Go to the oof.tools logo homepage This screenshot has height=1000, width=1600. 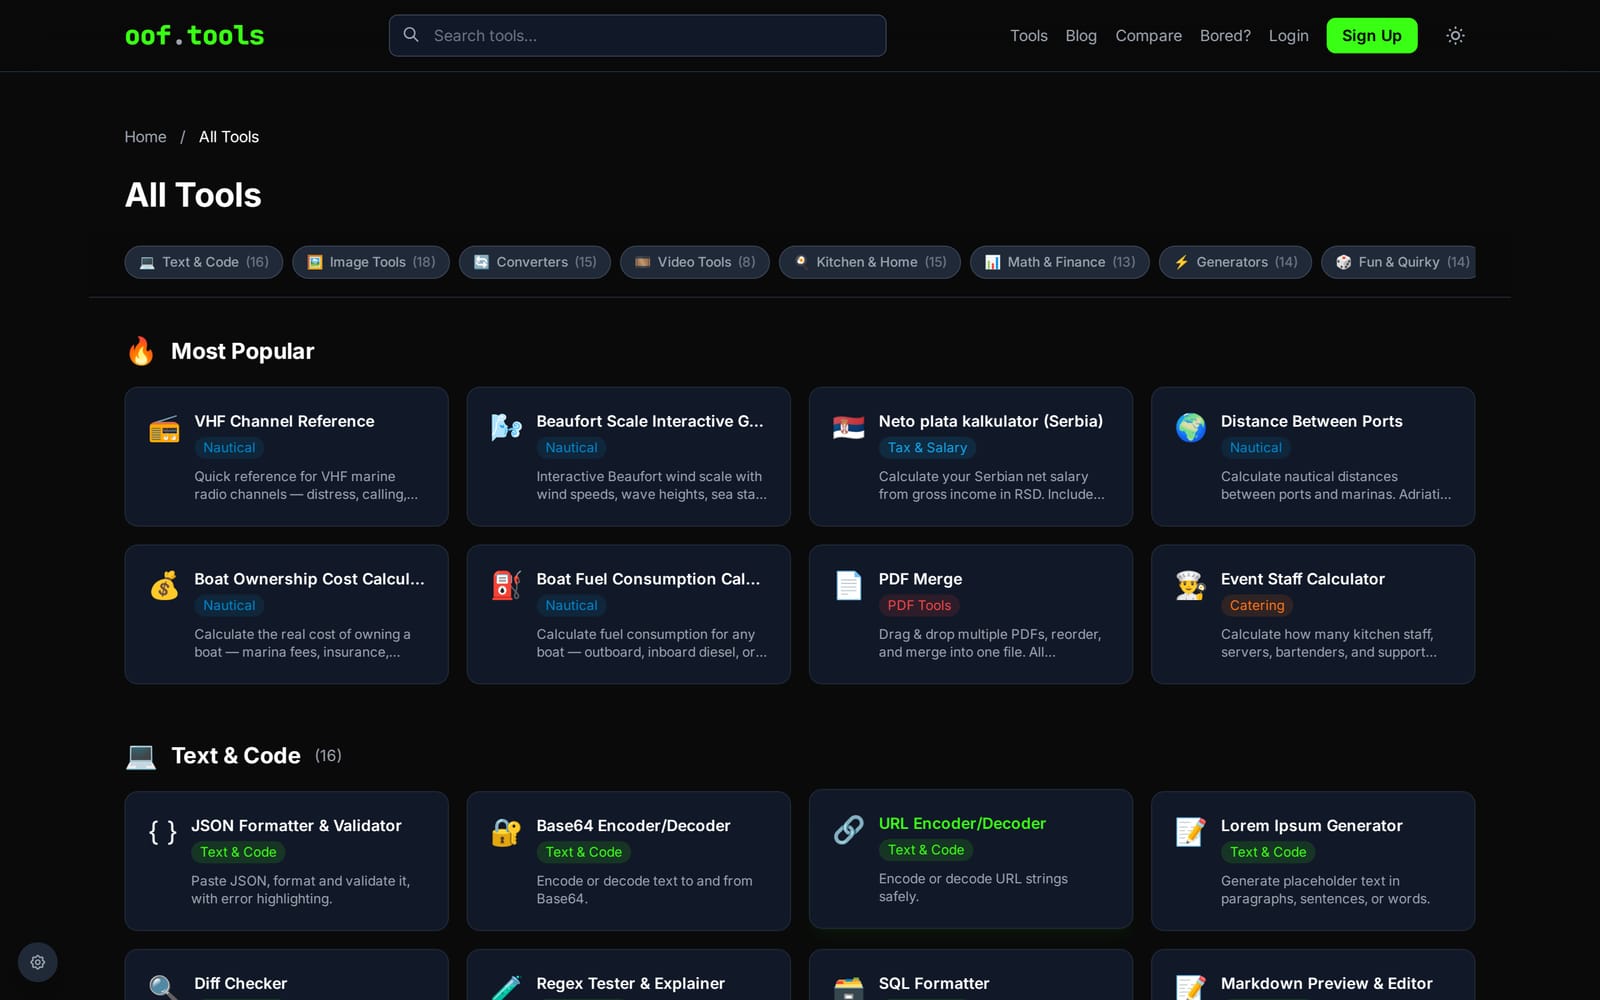click(x=194, y=36)
